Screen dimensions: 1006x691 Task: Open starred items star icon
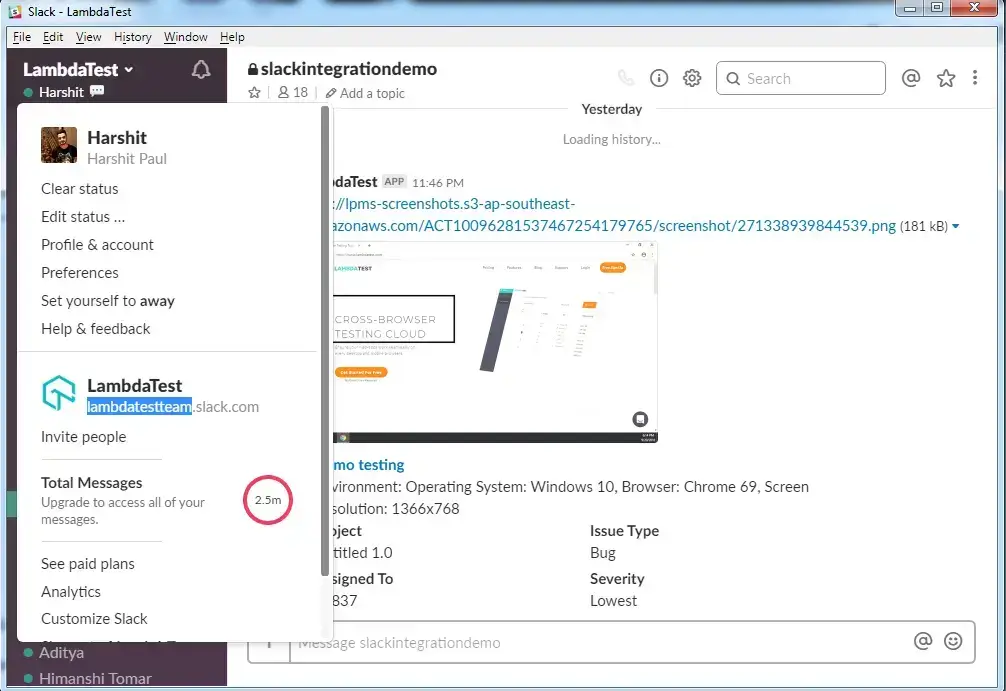(945, 78)
